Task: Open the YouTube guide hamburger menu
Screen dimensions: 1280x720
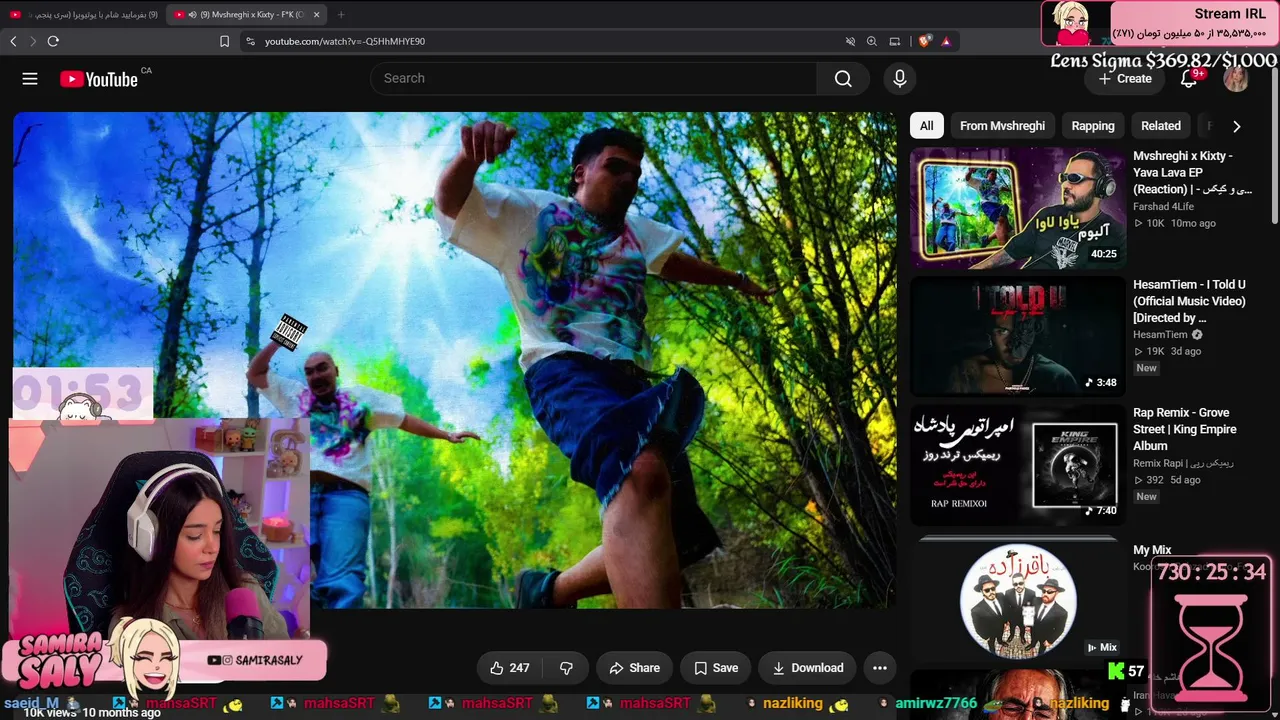Action: [x=30, y=79]
